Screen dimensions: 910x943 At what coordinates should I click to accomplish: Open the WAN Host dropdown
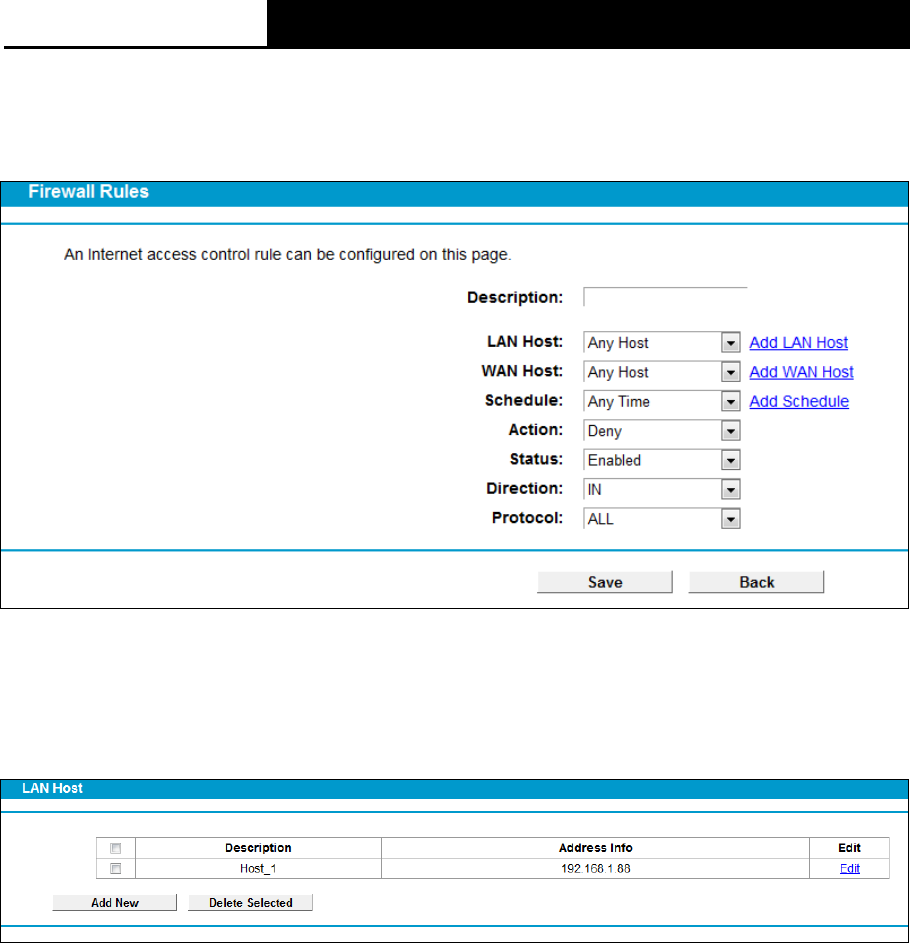(662, 372)
